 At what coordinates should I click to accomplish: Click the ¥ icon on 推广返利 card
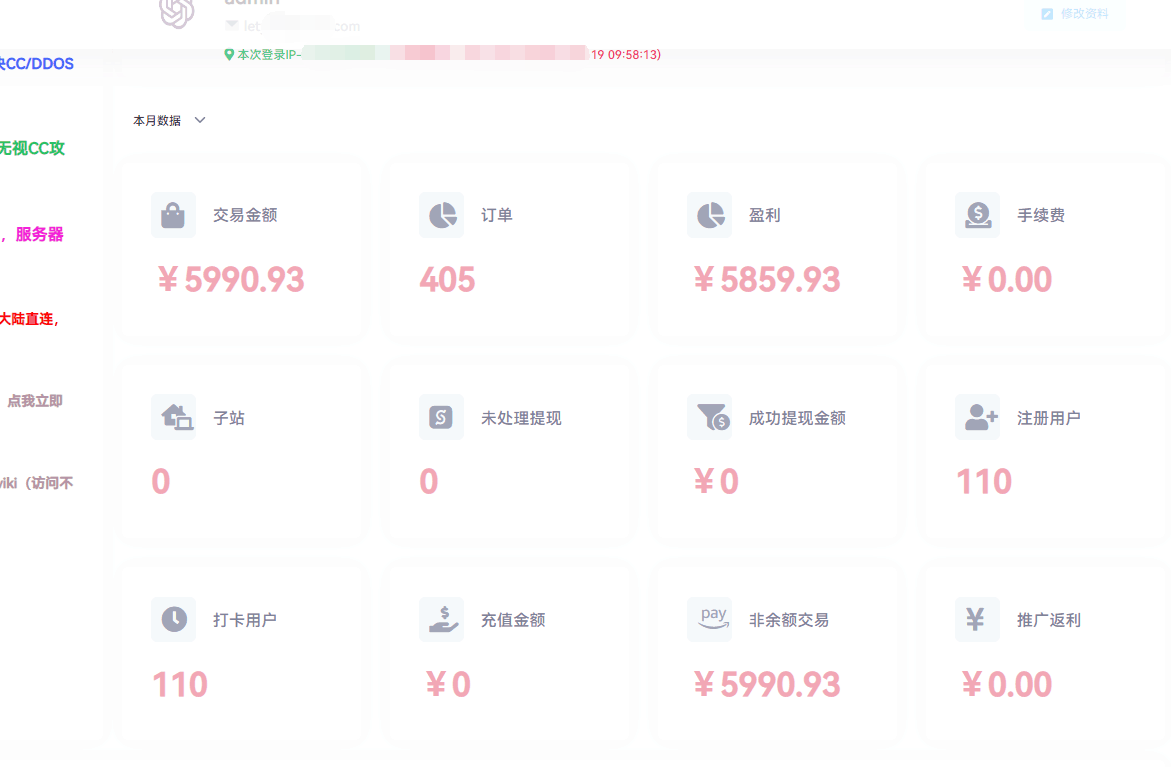(x=977, y=619)
